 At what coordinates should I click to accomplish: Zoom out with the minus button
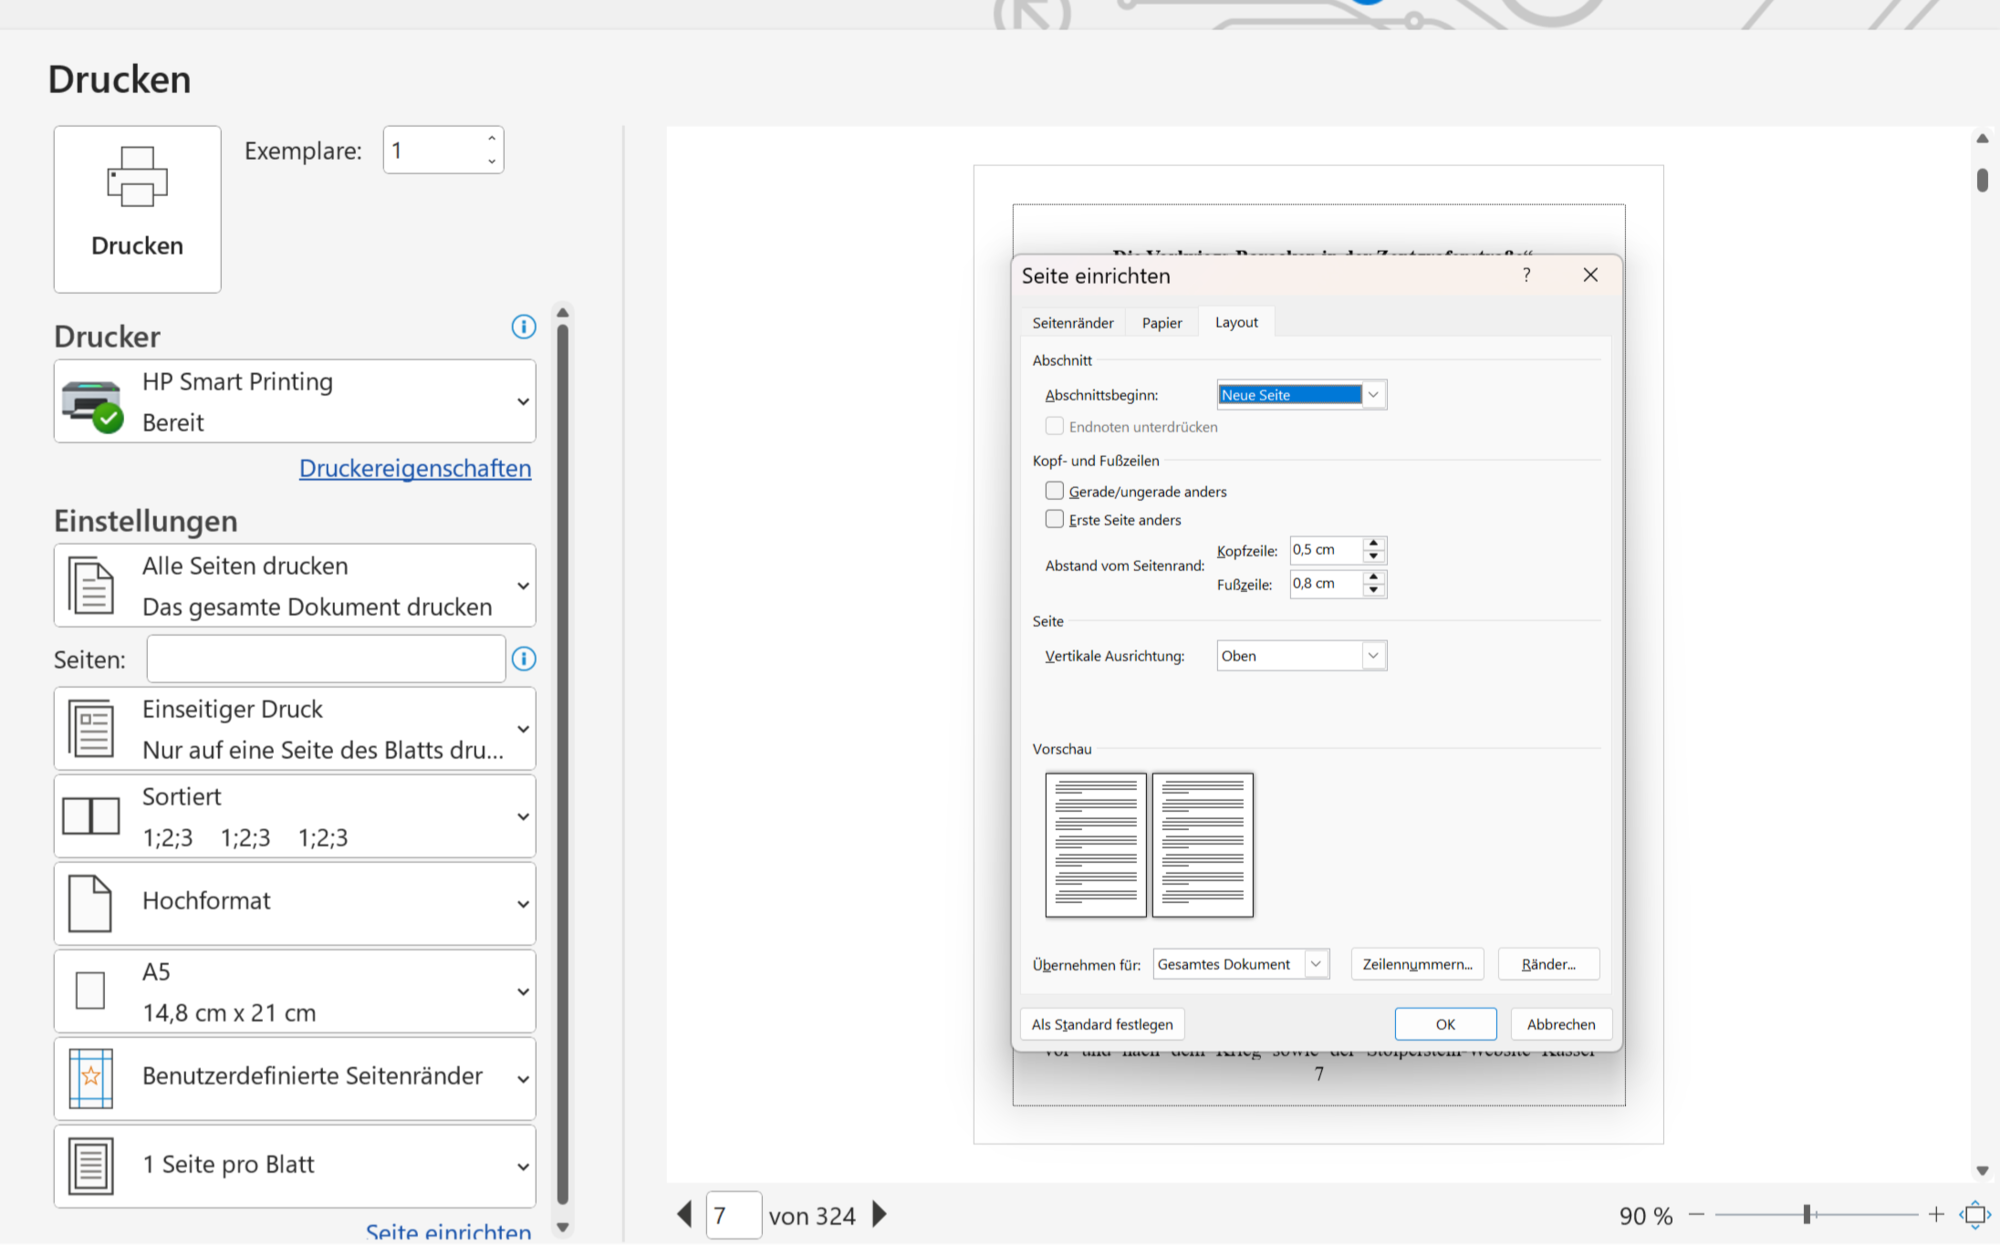pyautogui.click(x=1697, y=1215)
